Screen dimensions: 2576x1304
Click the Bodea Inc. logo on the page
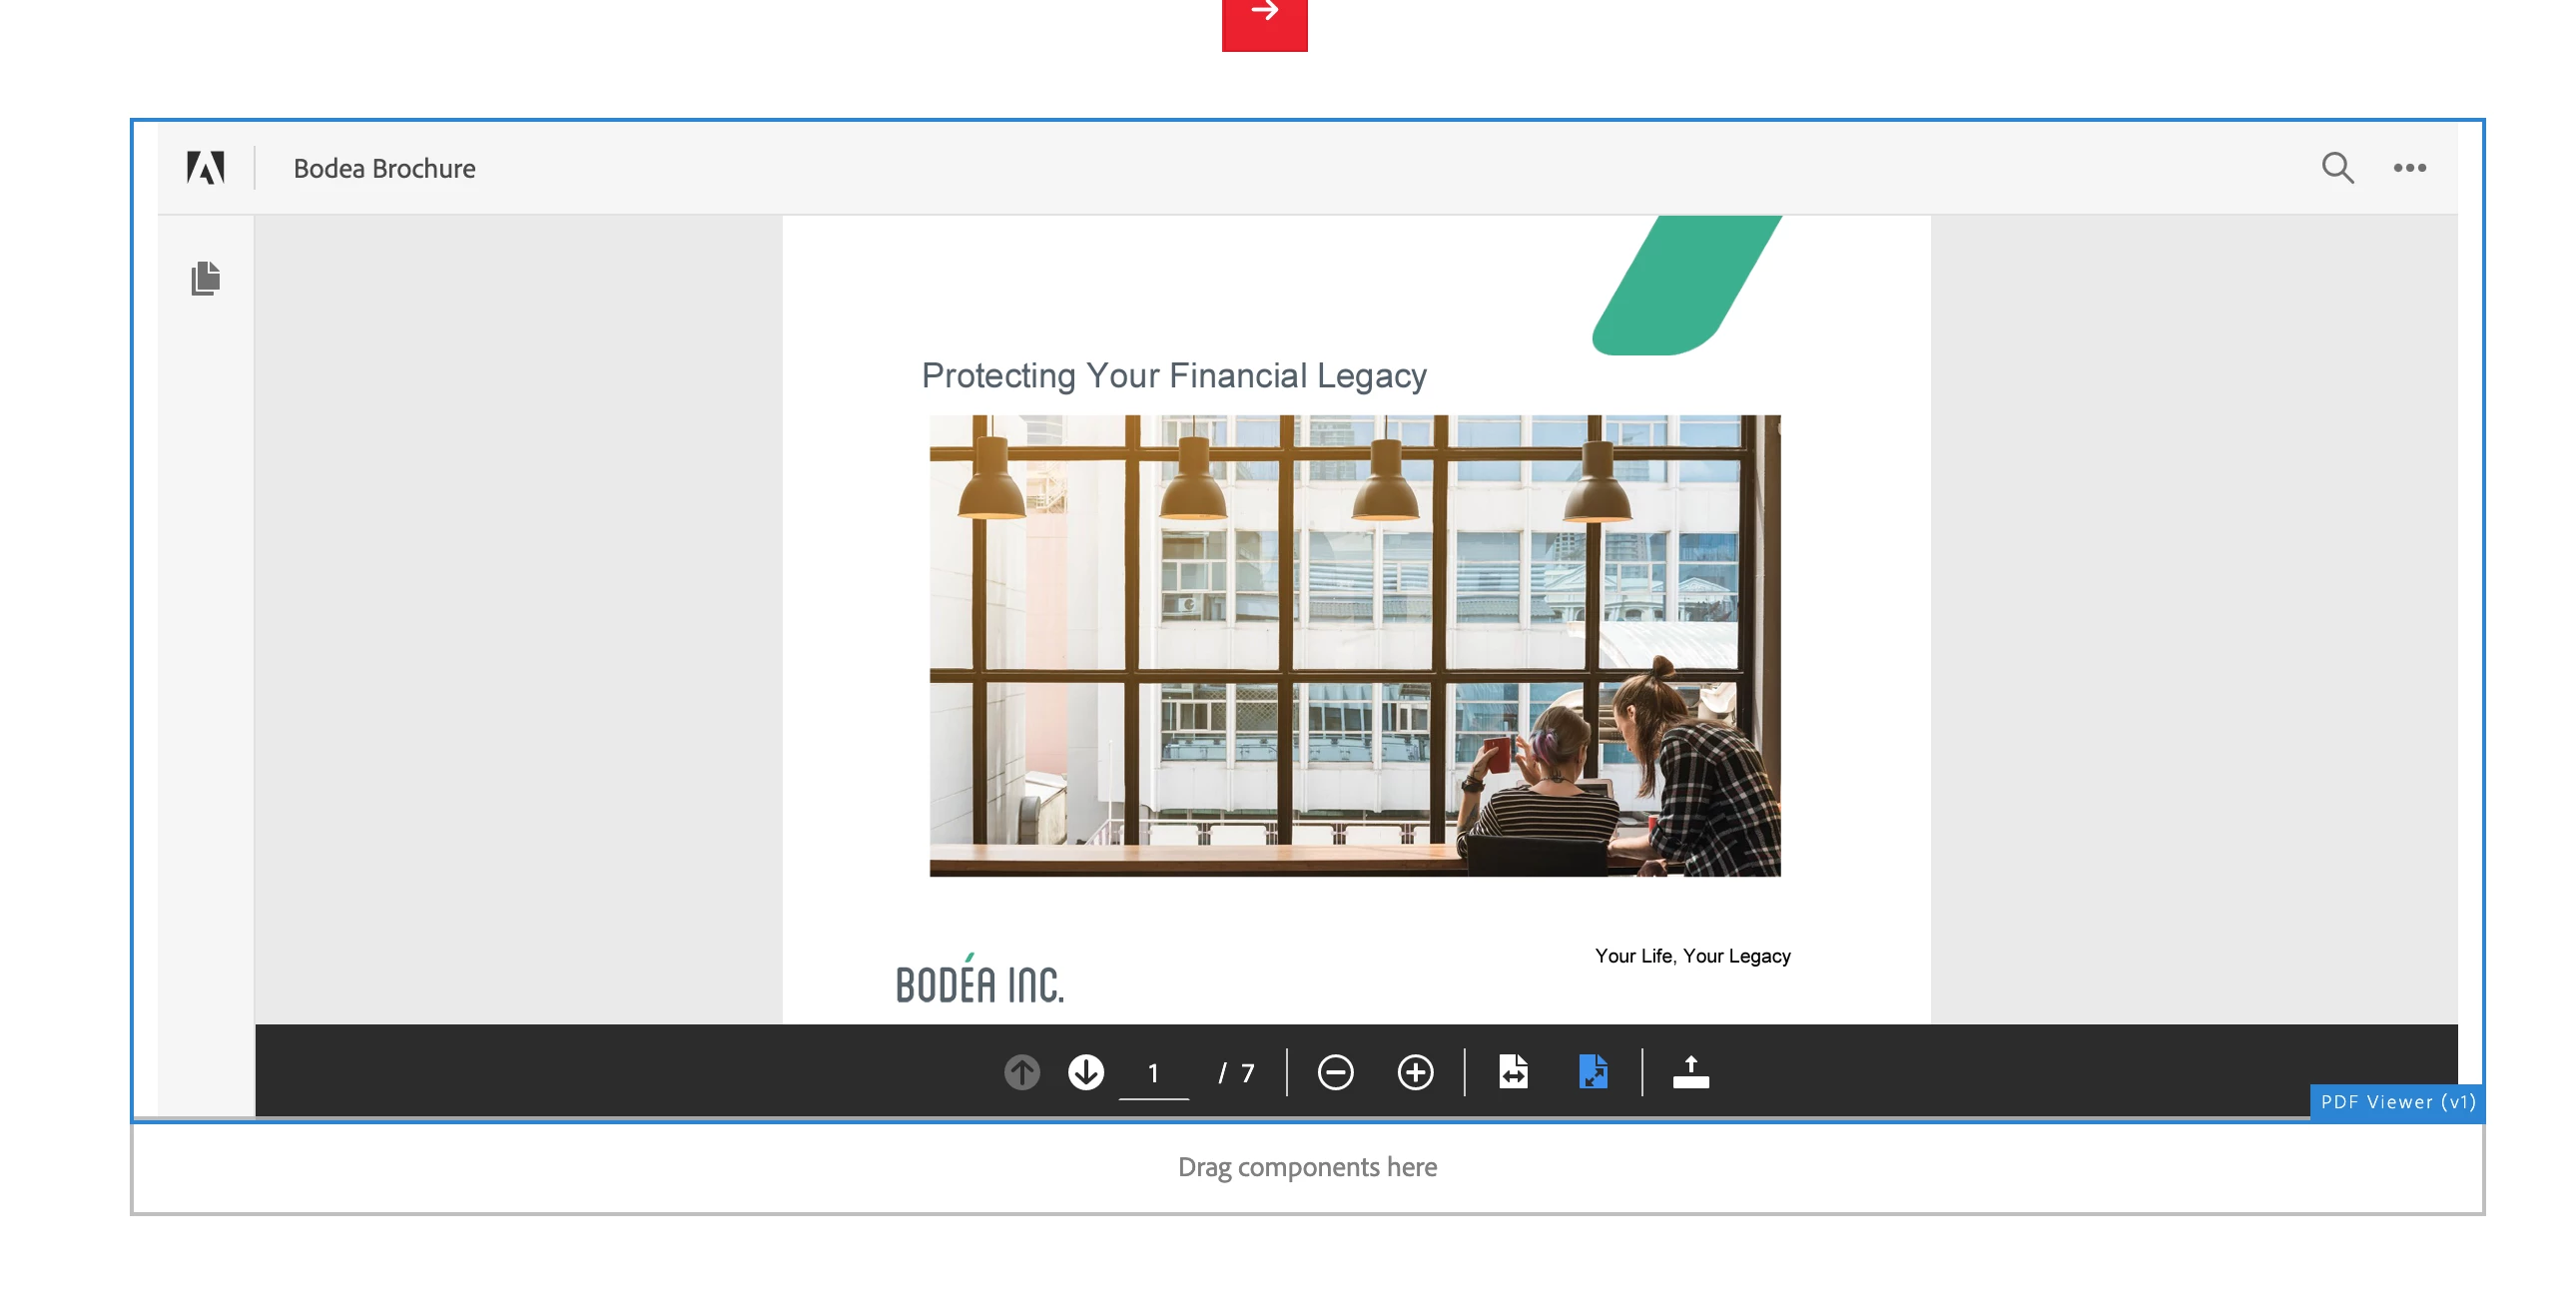tap(979, 981)
